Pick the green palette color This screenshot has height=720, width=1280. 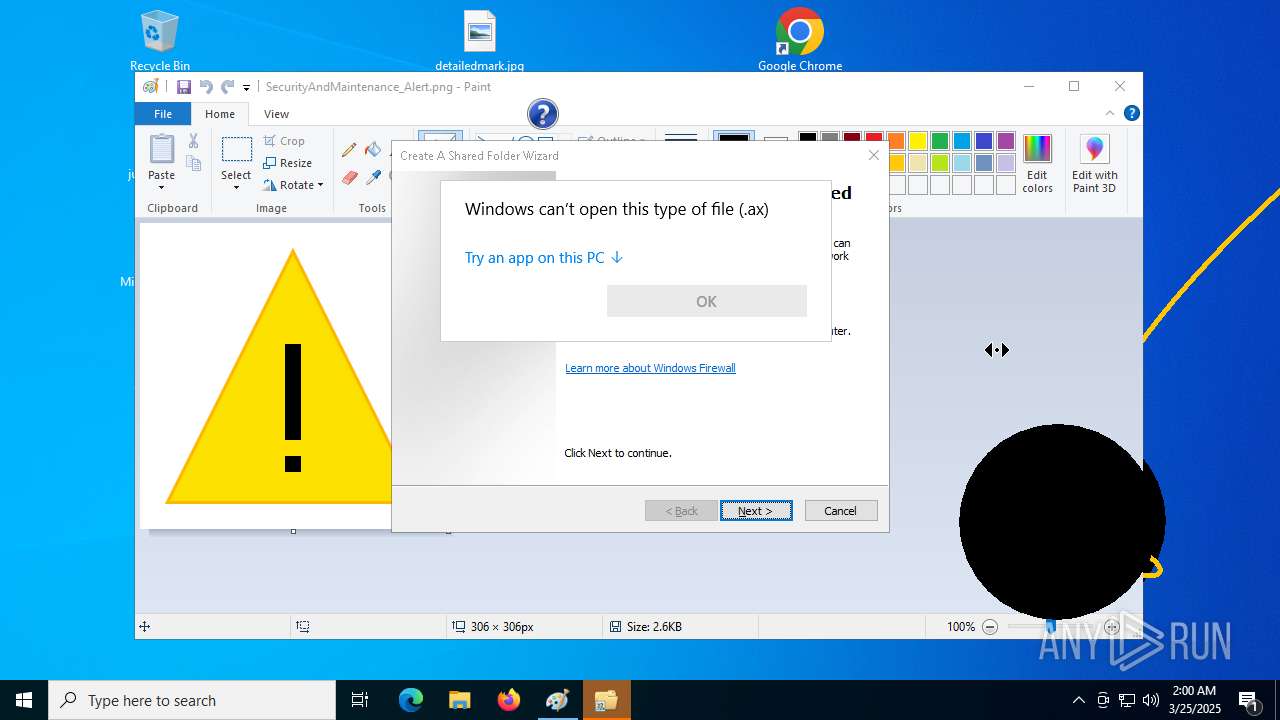[x=940, y=141]
